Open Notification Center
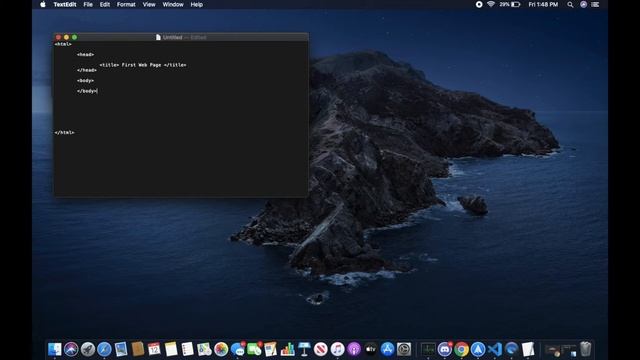640x360 pixels. [596, 4]
